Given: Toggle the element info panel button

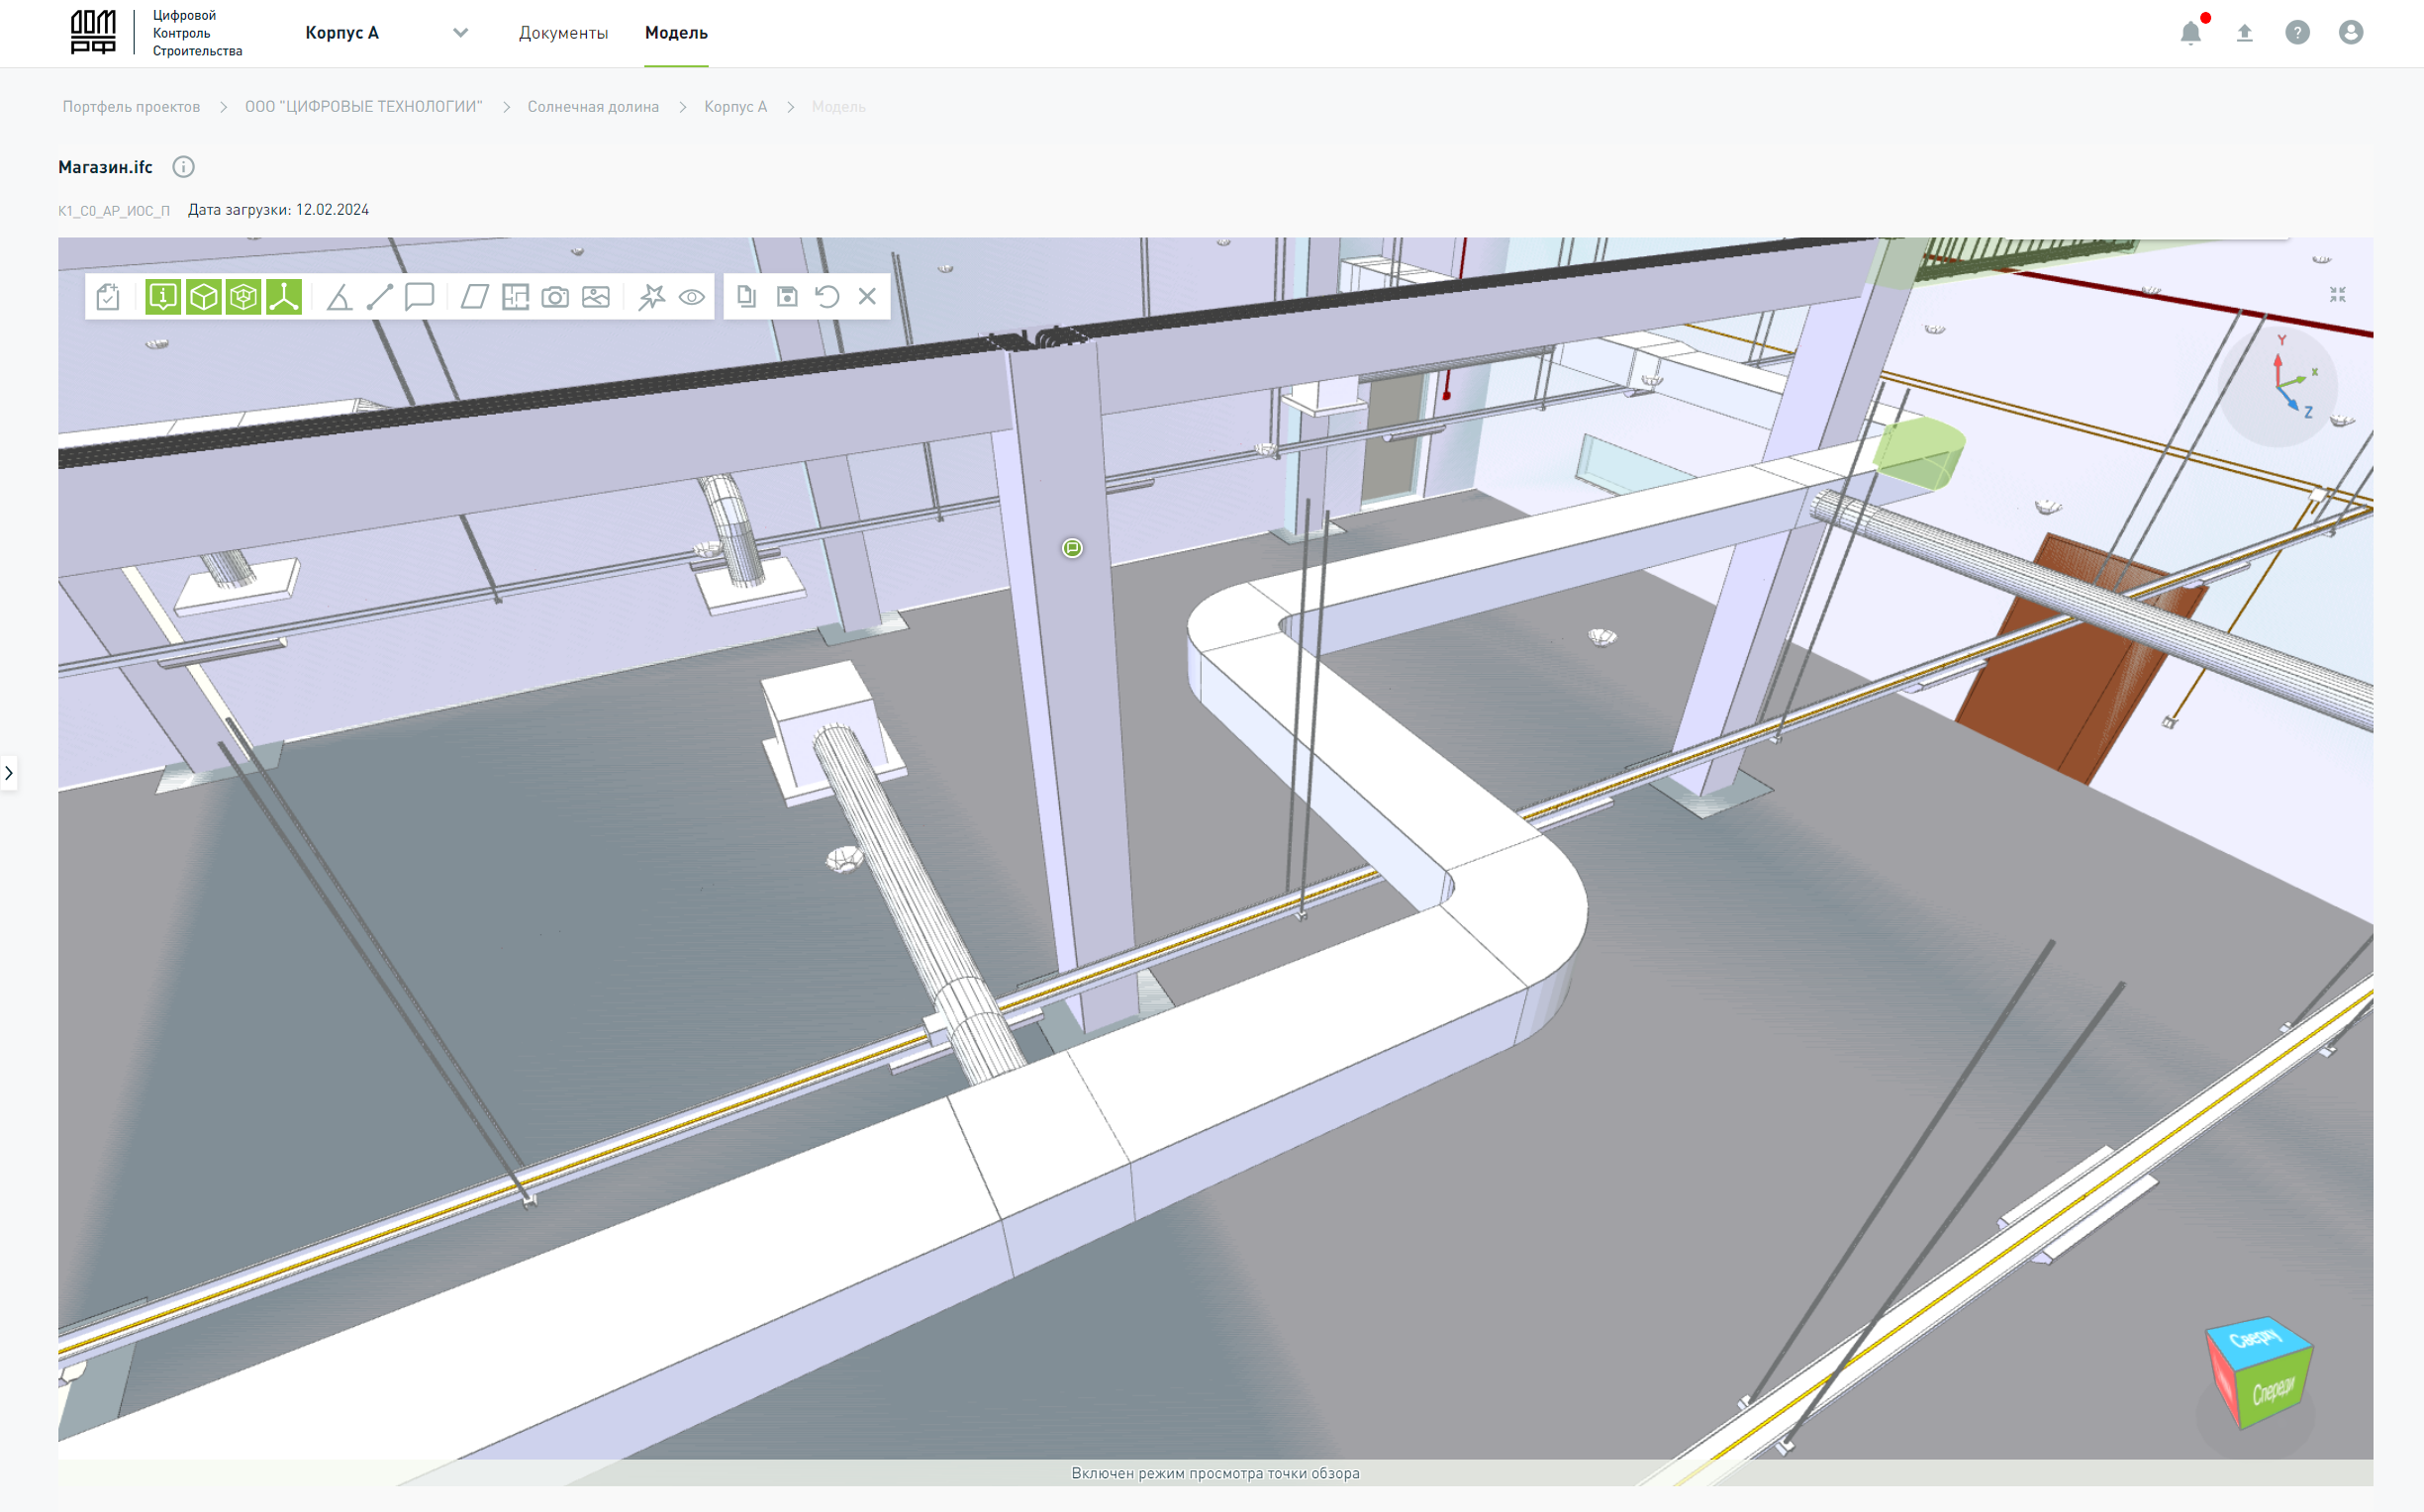Looking at the screenshot, I should click(163, 297).
